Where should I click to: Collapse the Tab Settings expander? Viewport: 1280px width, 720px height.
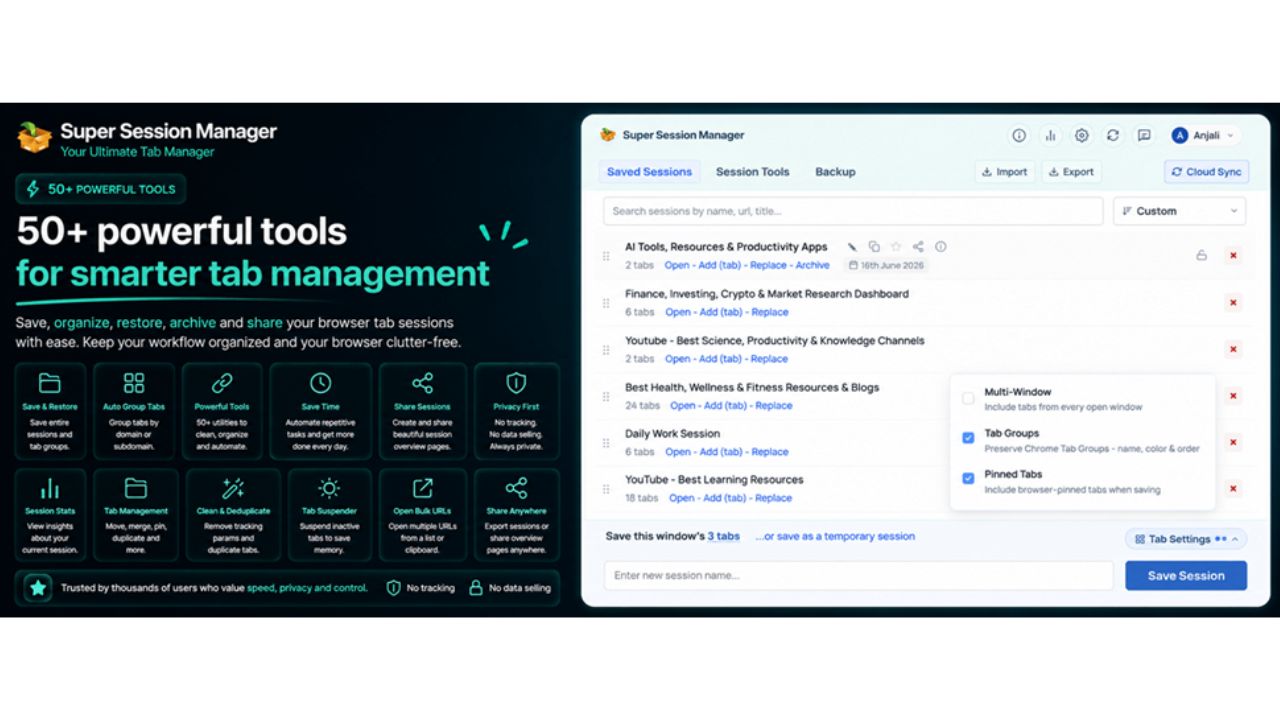pyautogui.click(x=1186, y=539)
